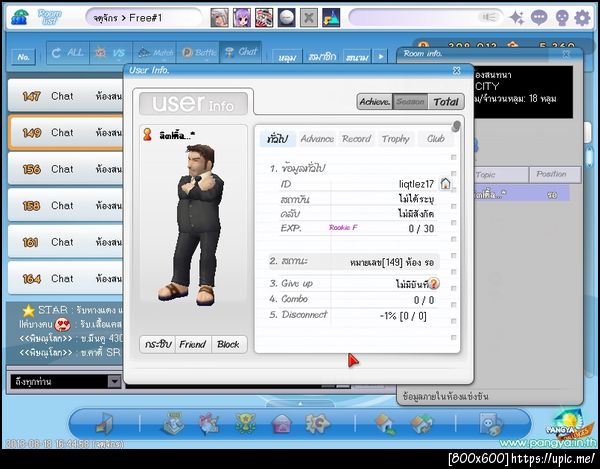Click the สมาชิก column header button

322,57
